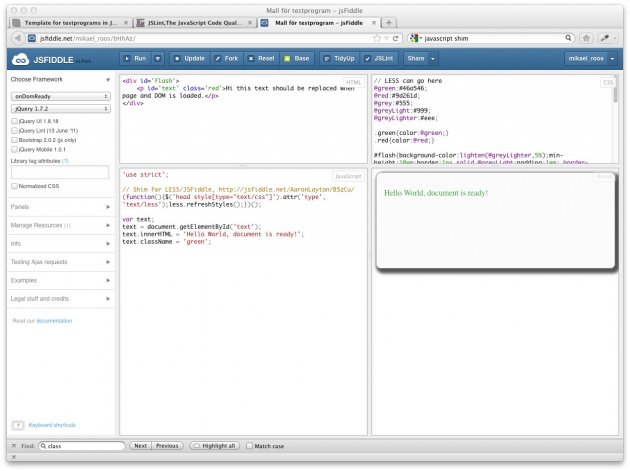Expand the Testing Ajax requests section

click(x=61, y=262)
